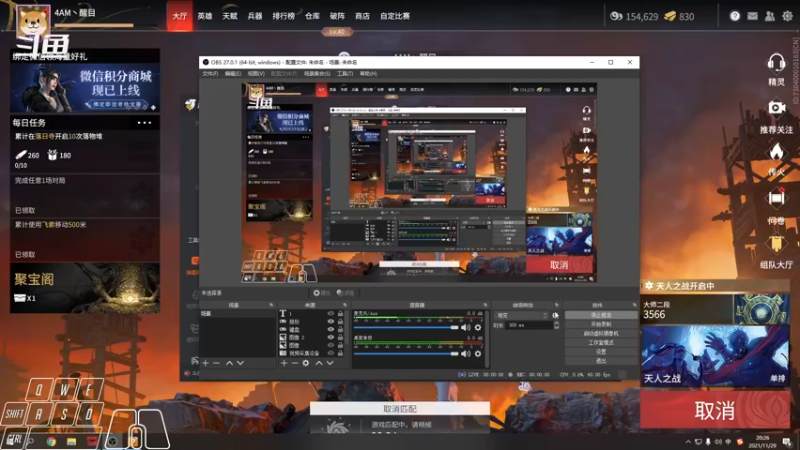This screenshot has height=450, width=800.
Task: Expand hidden system tray icons chevron
Action: 688,442
